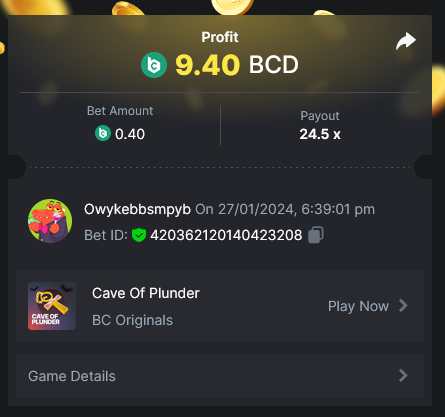Click the Game Details chevron arrow
Screen dimensions: 445x417
[x=403, y=375]
